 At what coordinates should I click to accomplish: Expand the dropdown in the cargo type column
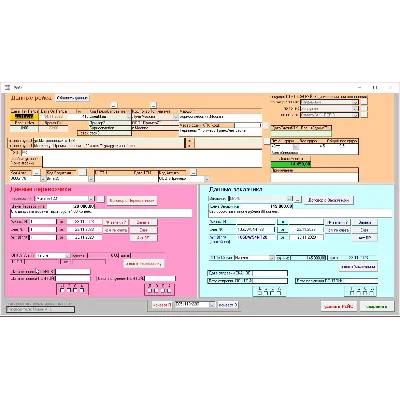pyautogui.click(x=128, y=117)
